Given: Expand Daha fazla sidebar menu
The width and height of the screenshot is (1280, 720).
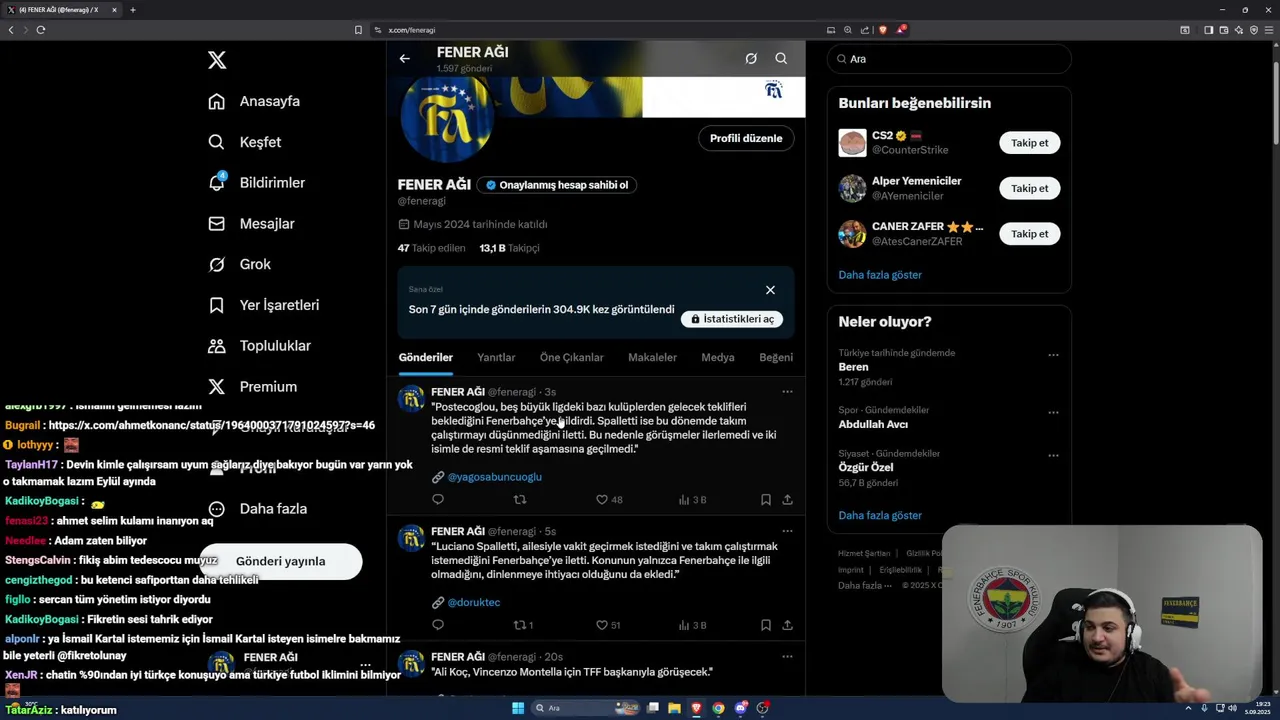Looking at the screenshot, I should pyautogui.click(x=257, y=509).
